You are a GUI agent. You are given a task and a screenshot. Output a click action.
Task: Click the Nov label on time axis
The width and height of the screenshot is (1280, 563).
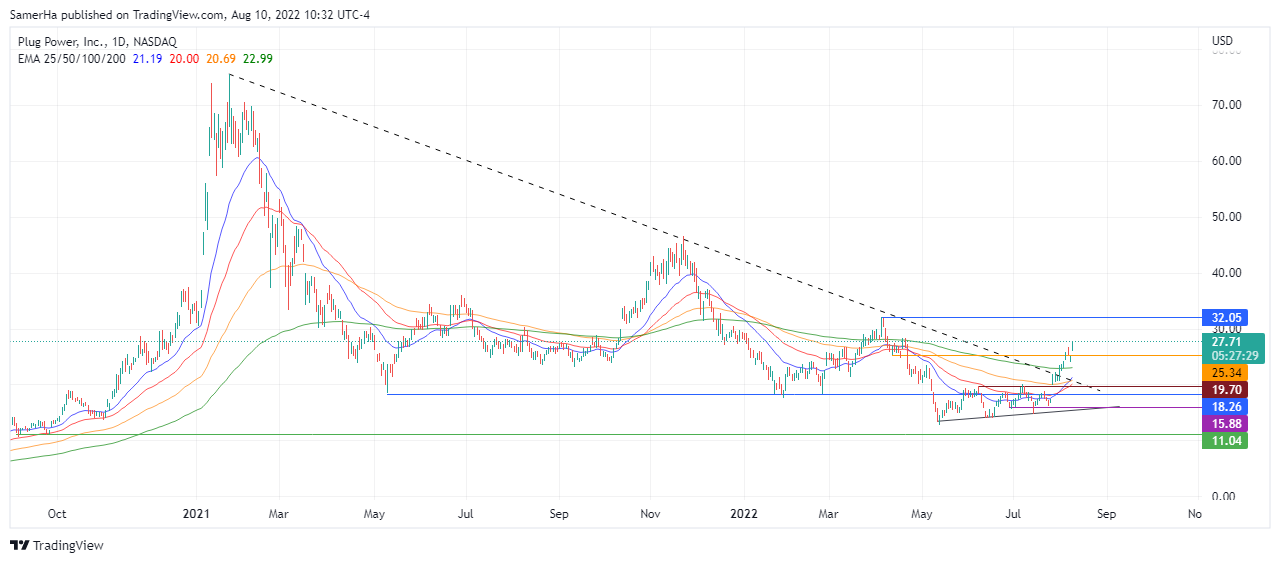(x=650, y=514)
